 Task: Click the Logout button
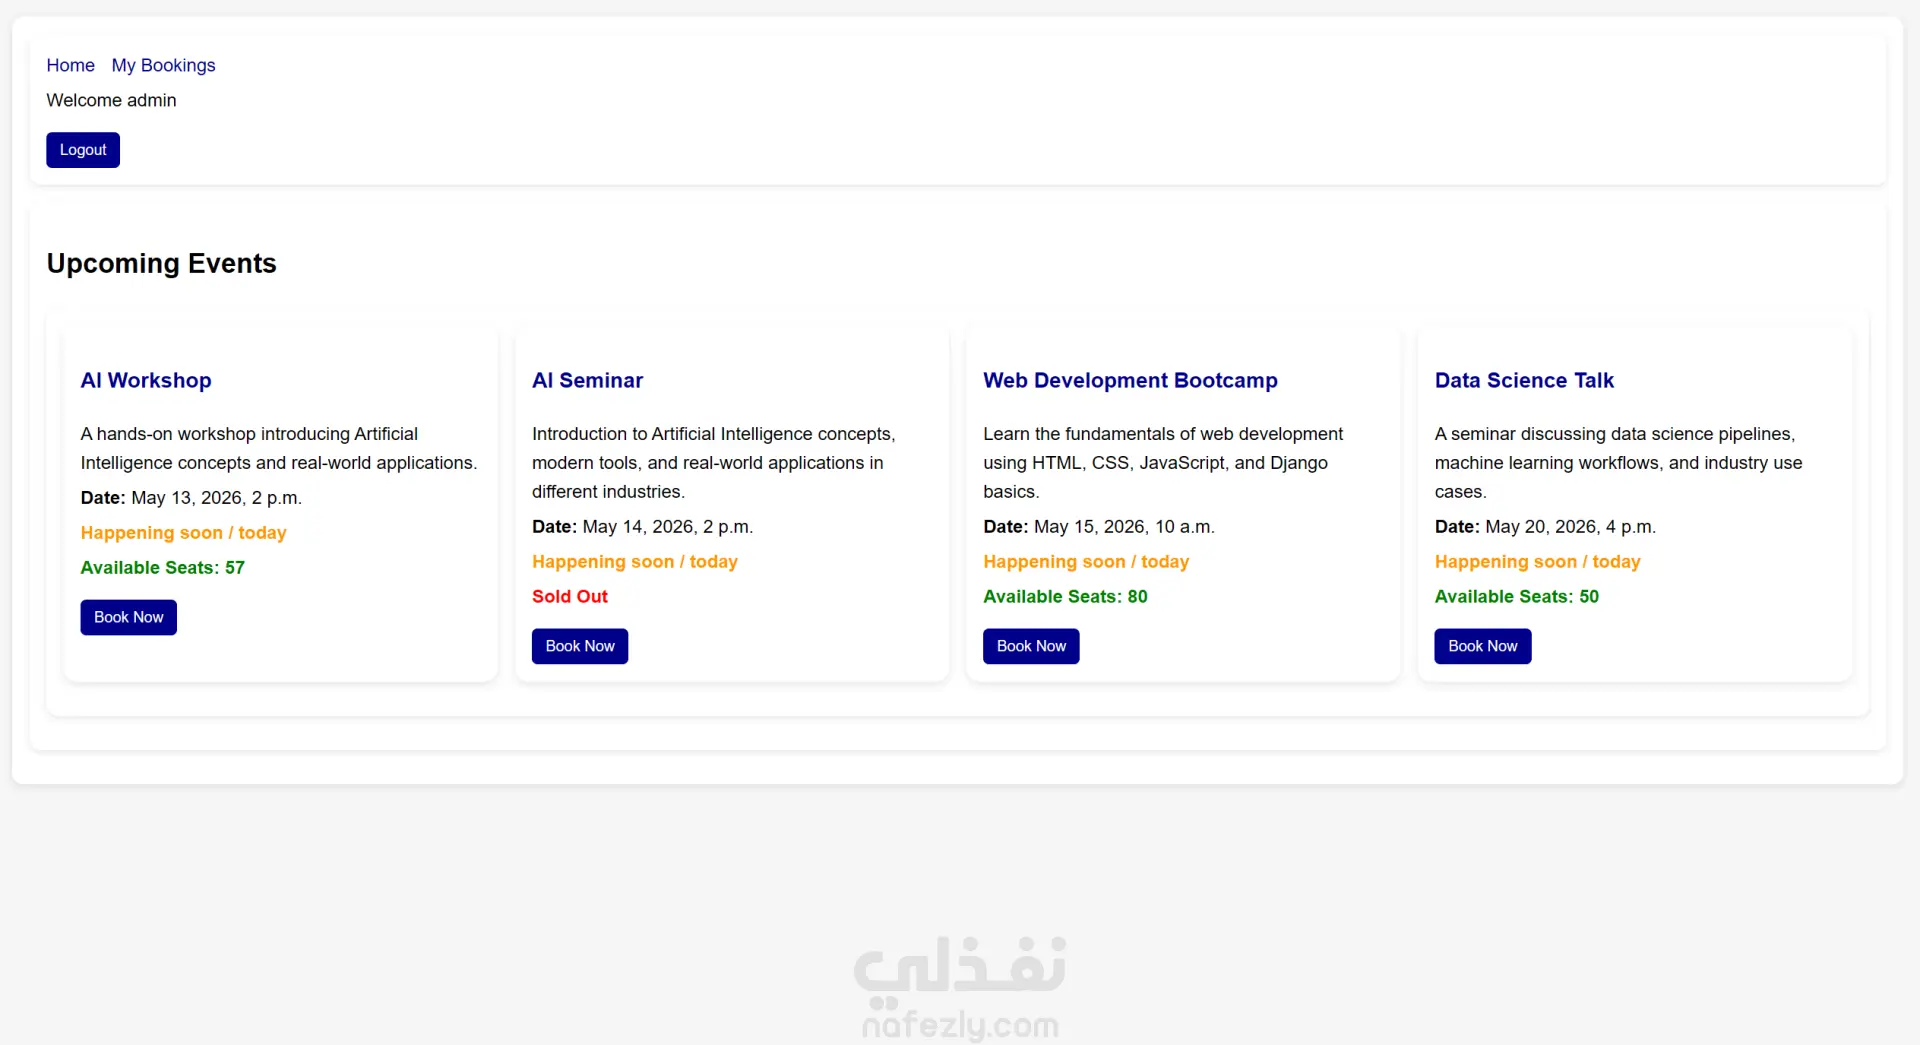(x=83, y=150)
